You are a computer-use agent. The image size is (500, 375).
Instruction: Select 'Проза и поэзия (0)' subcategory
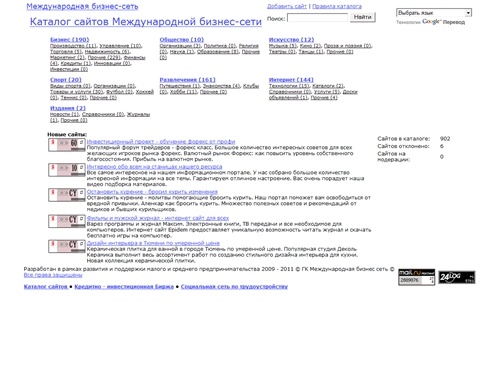pos(348,46)
